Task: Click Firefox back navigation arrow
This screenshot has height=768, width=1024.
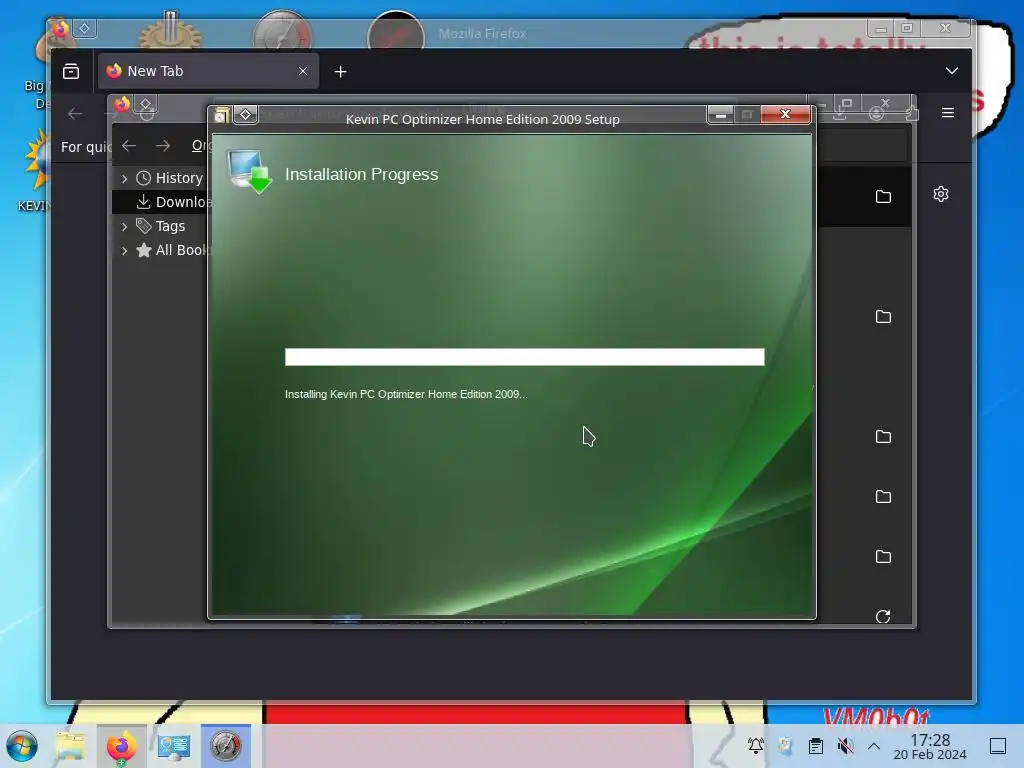Action: click(x=75, y=114)
